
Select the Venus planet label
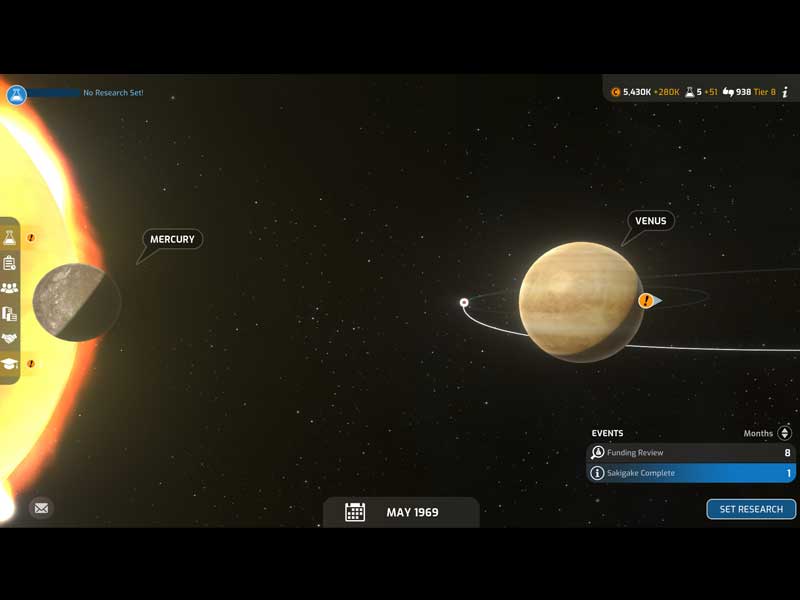651,221
